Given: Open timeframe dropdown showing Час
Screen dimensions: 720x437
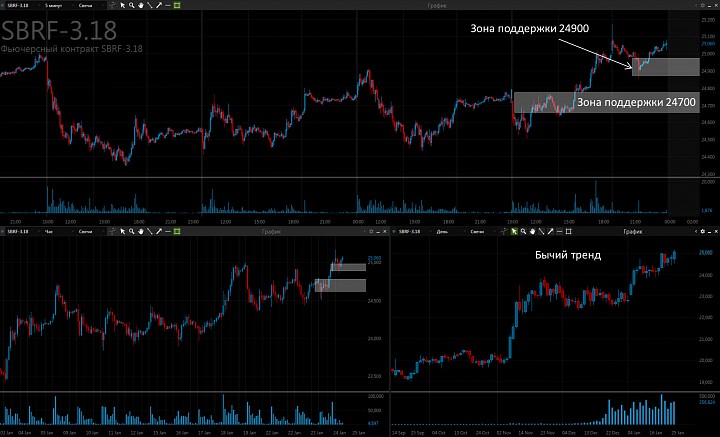Looking at the screenshot, I should click(x=58, y=231).
